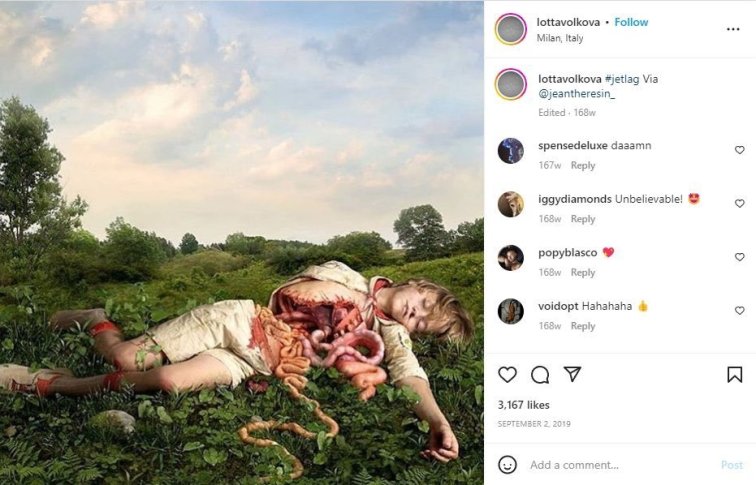Follow lottavolkova account
Screen dimensions: 756x485
pyautogui.click(x=631, y=22)
